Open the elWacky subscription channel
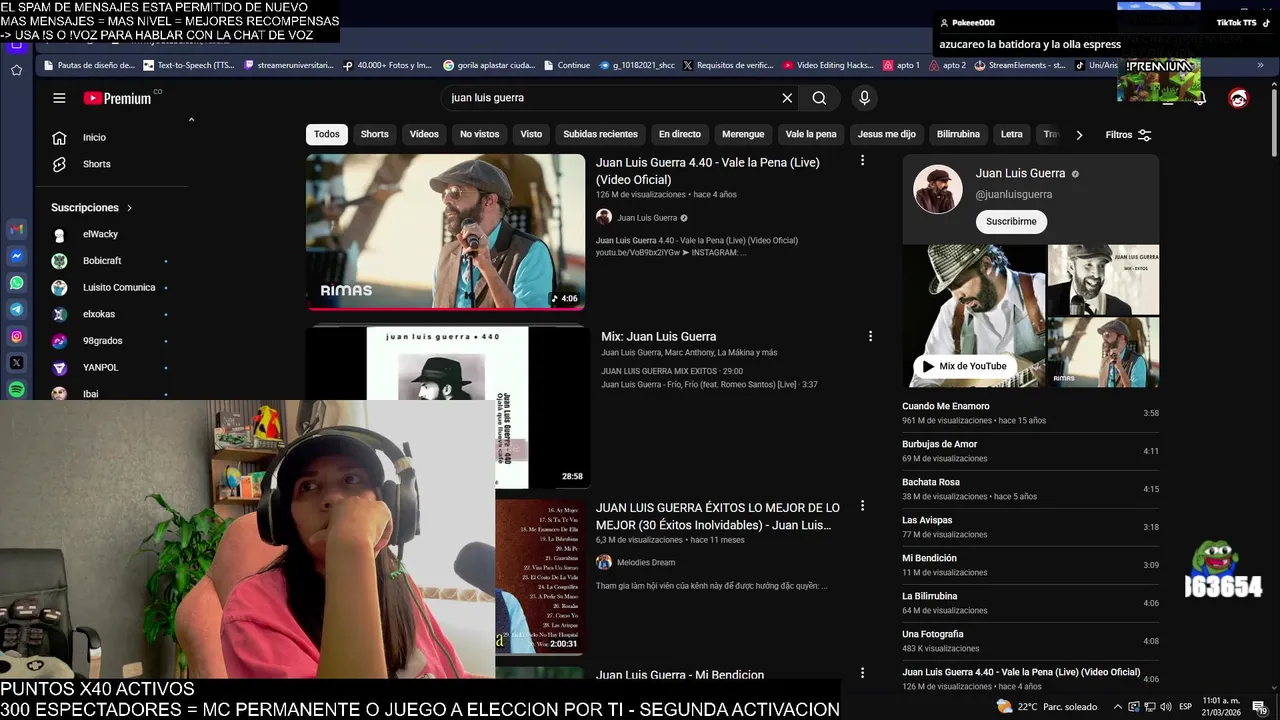This screenshot has width=1280, height=720. point(100,234)
